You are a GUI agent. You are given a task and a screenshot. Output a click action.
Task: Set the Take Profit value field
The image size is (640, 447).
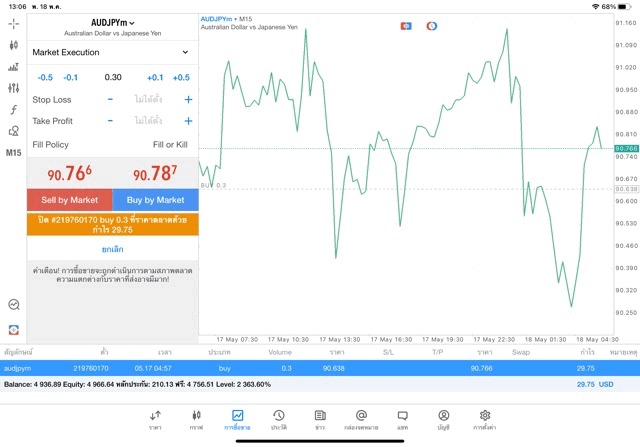tap(149, 121)
